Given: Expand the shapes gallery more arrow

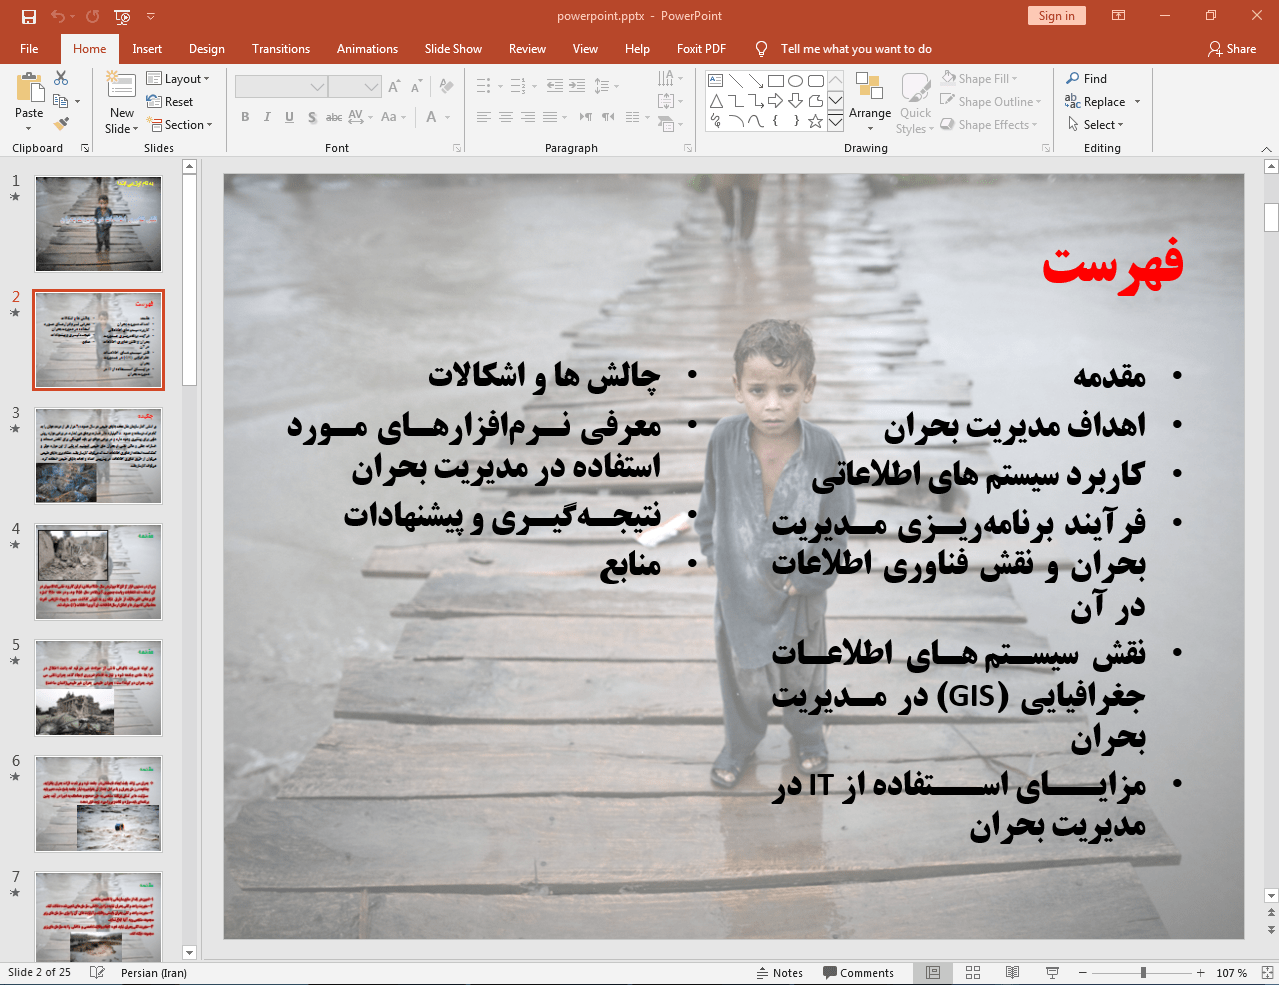Looking at the screenshot, I should (x=835, y=123).
